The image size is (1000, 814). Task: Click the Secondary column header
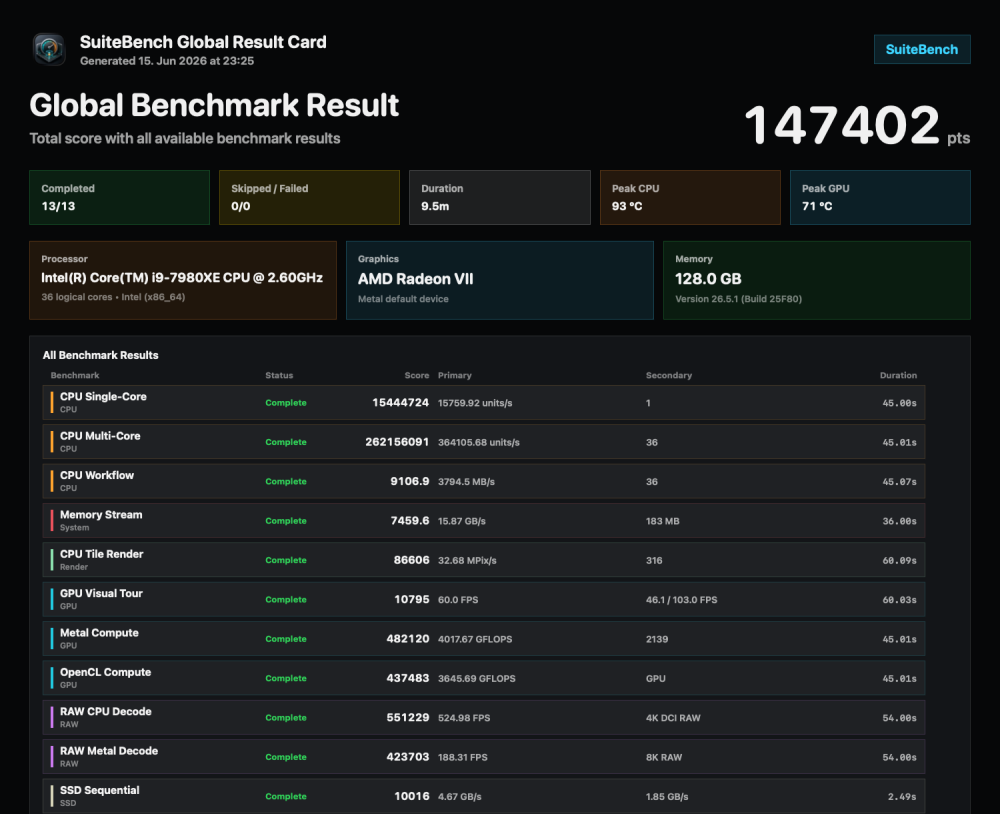click(669, 375)
